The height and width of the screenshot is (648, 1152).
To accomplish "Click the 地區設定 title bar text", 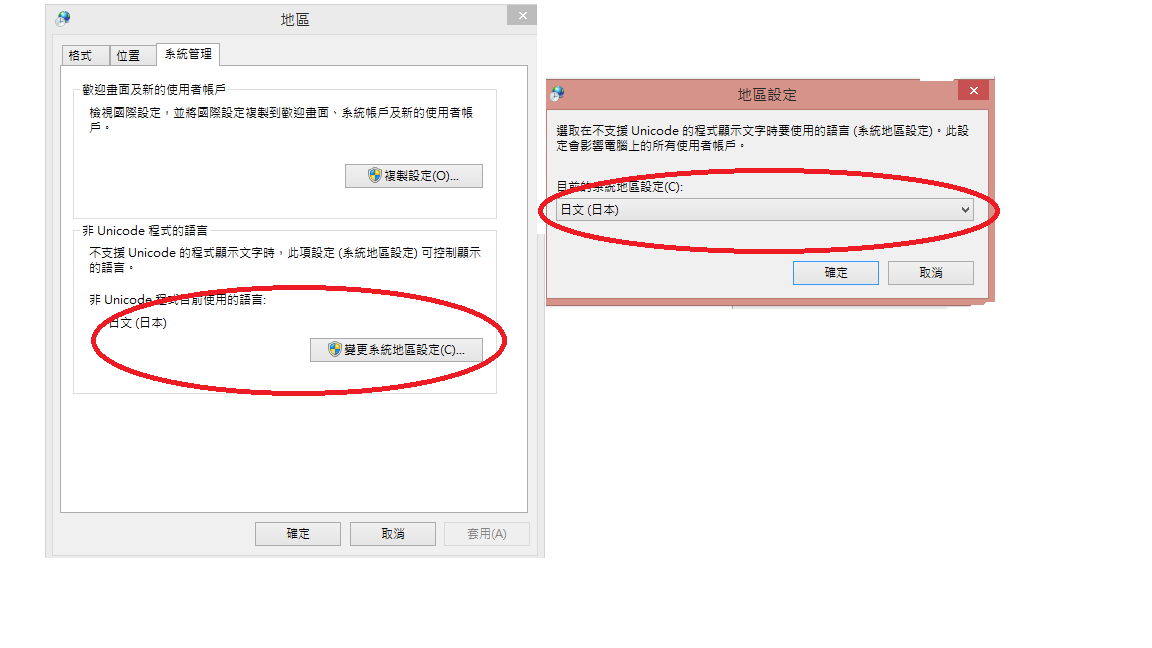I will [767, 94].
